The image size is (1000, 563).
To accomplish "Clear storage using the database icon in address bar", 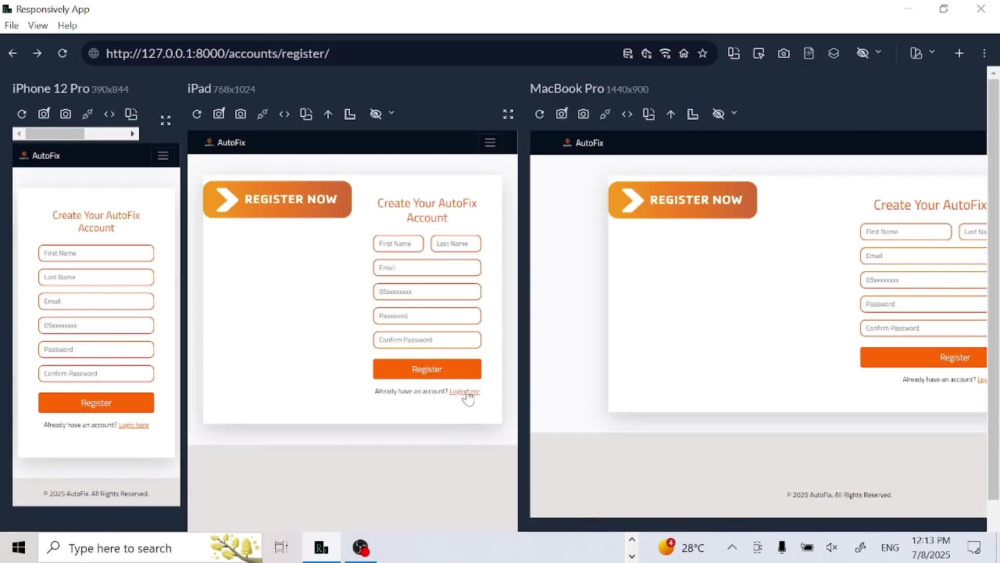I will point(628,54).
